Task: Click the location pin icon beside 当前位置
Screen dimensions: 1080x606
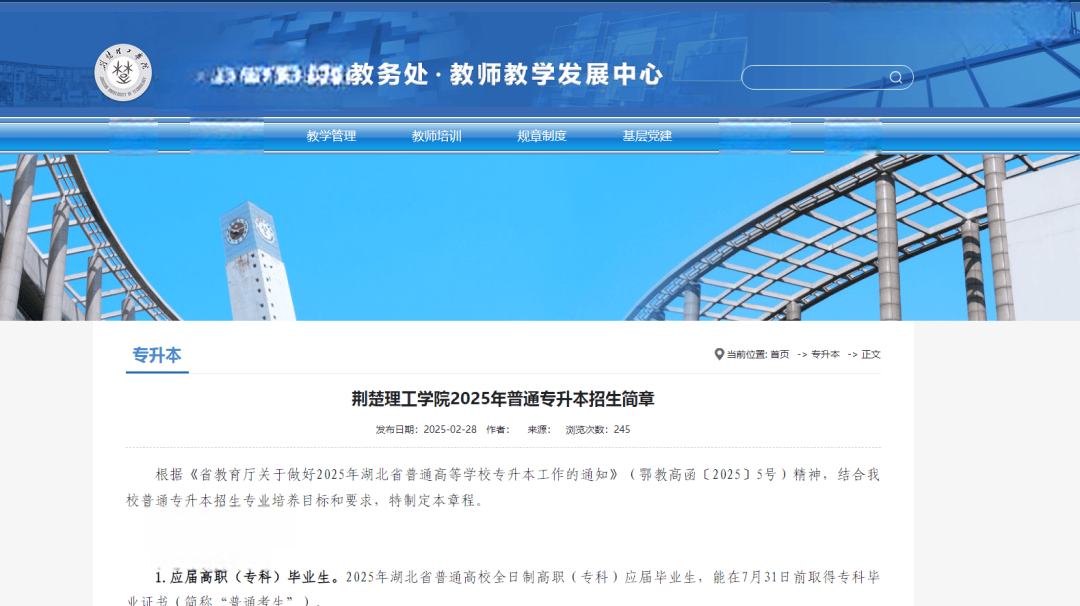Action: 719,354
